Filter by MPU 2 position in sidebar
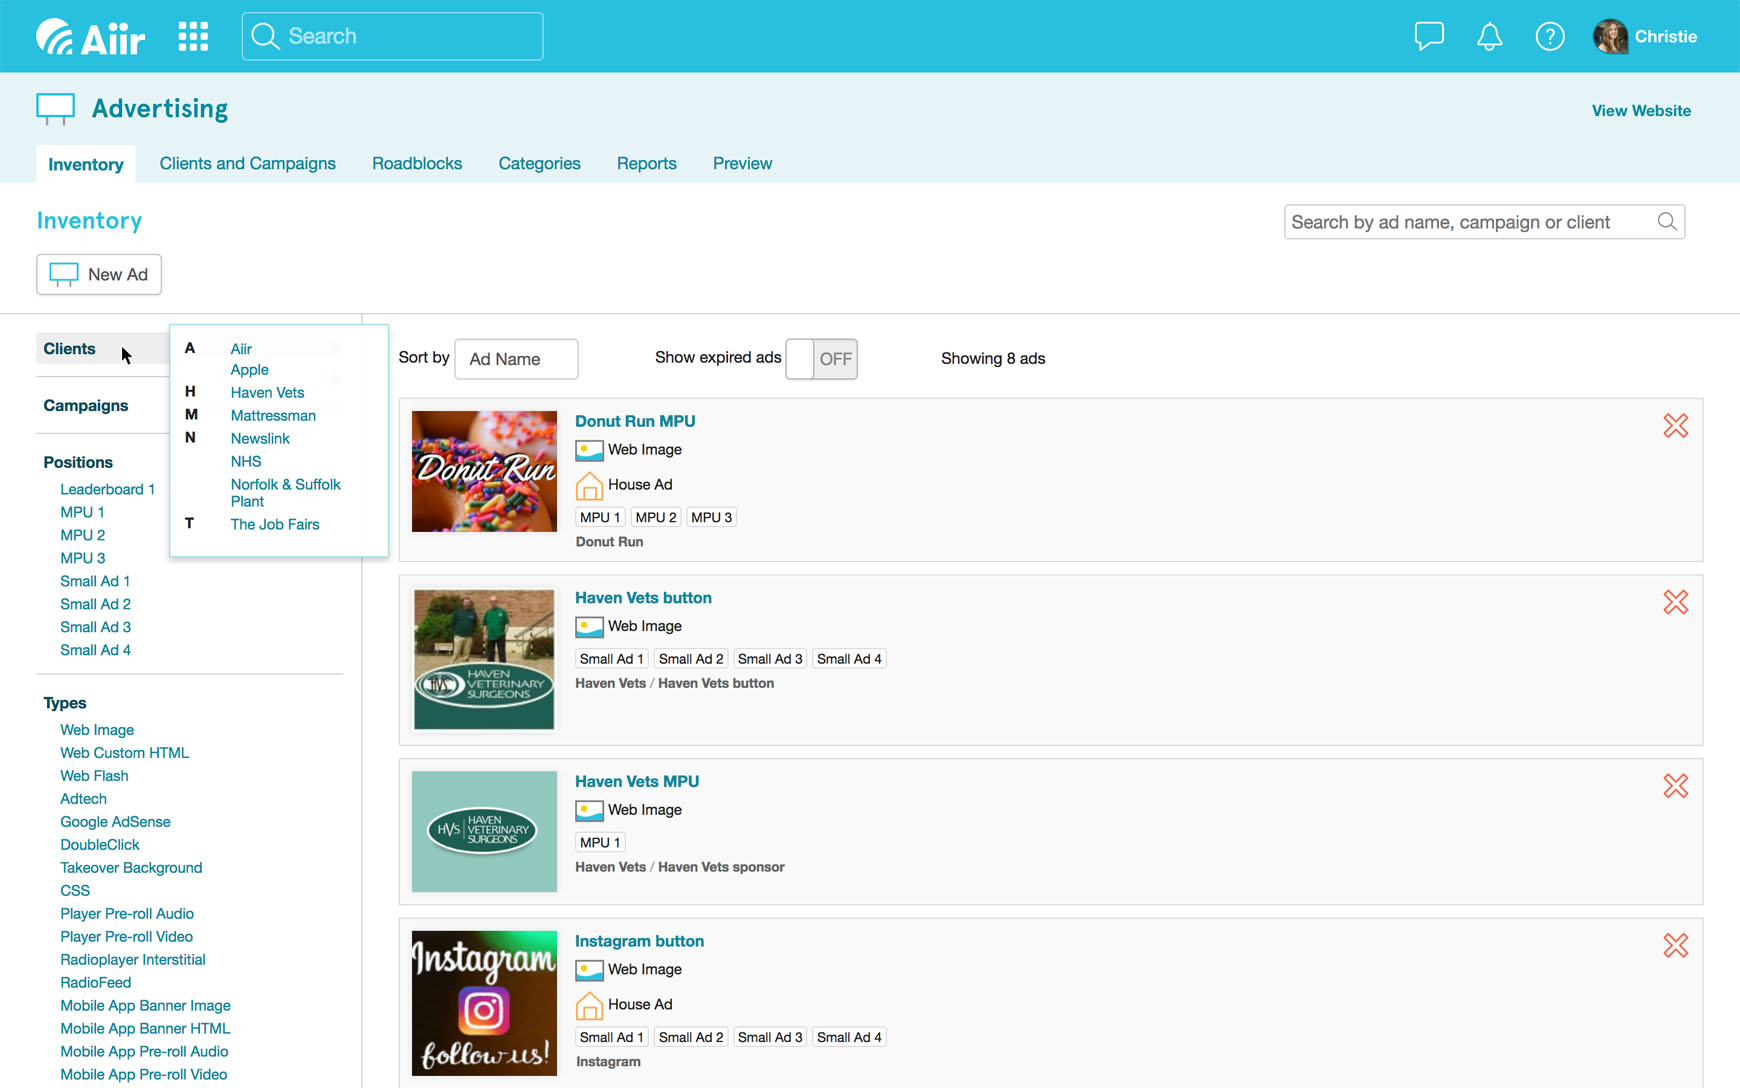This screenshot has width=1740, height=1088. coord(82,536)
